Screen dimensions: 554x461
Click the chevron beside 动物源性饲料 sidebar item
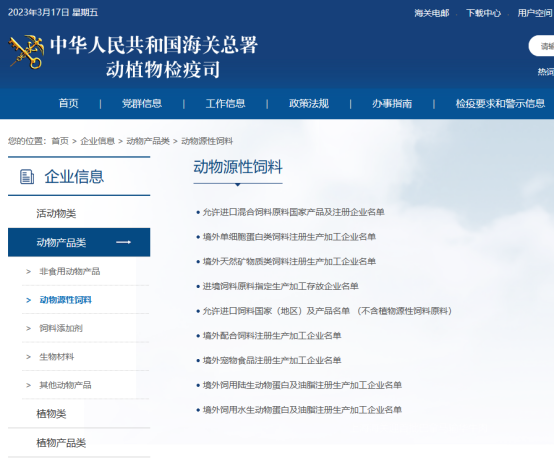click(29, 300)
